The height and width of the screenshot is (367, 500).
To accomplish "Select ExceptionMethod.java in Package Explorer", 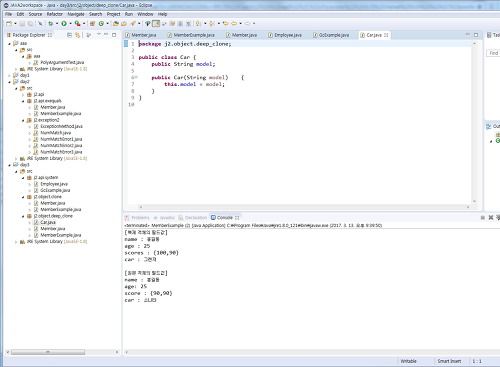I will 58,126.
